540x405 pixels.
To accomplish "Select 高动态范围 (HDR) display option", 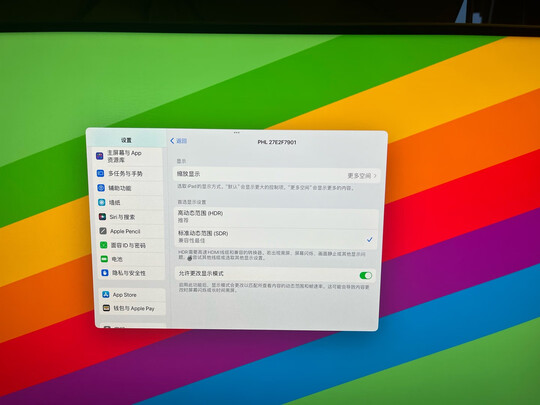I will click(x=277, y=217).
